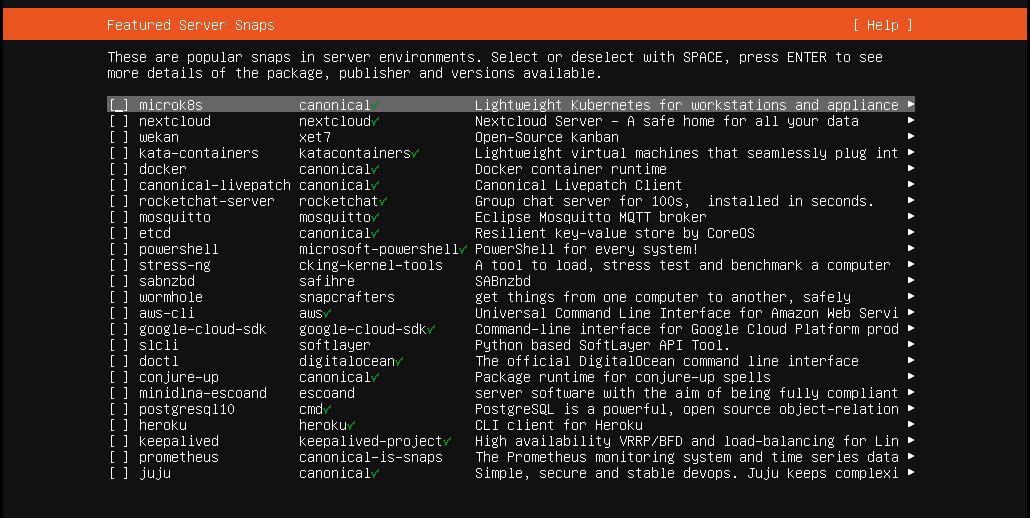
Task: Click the safihre publisher text
Action: point(327,281)
